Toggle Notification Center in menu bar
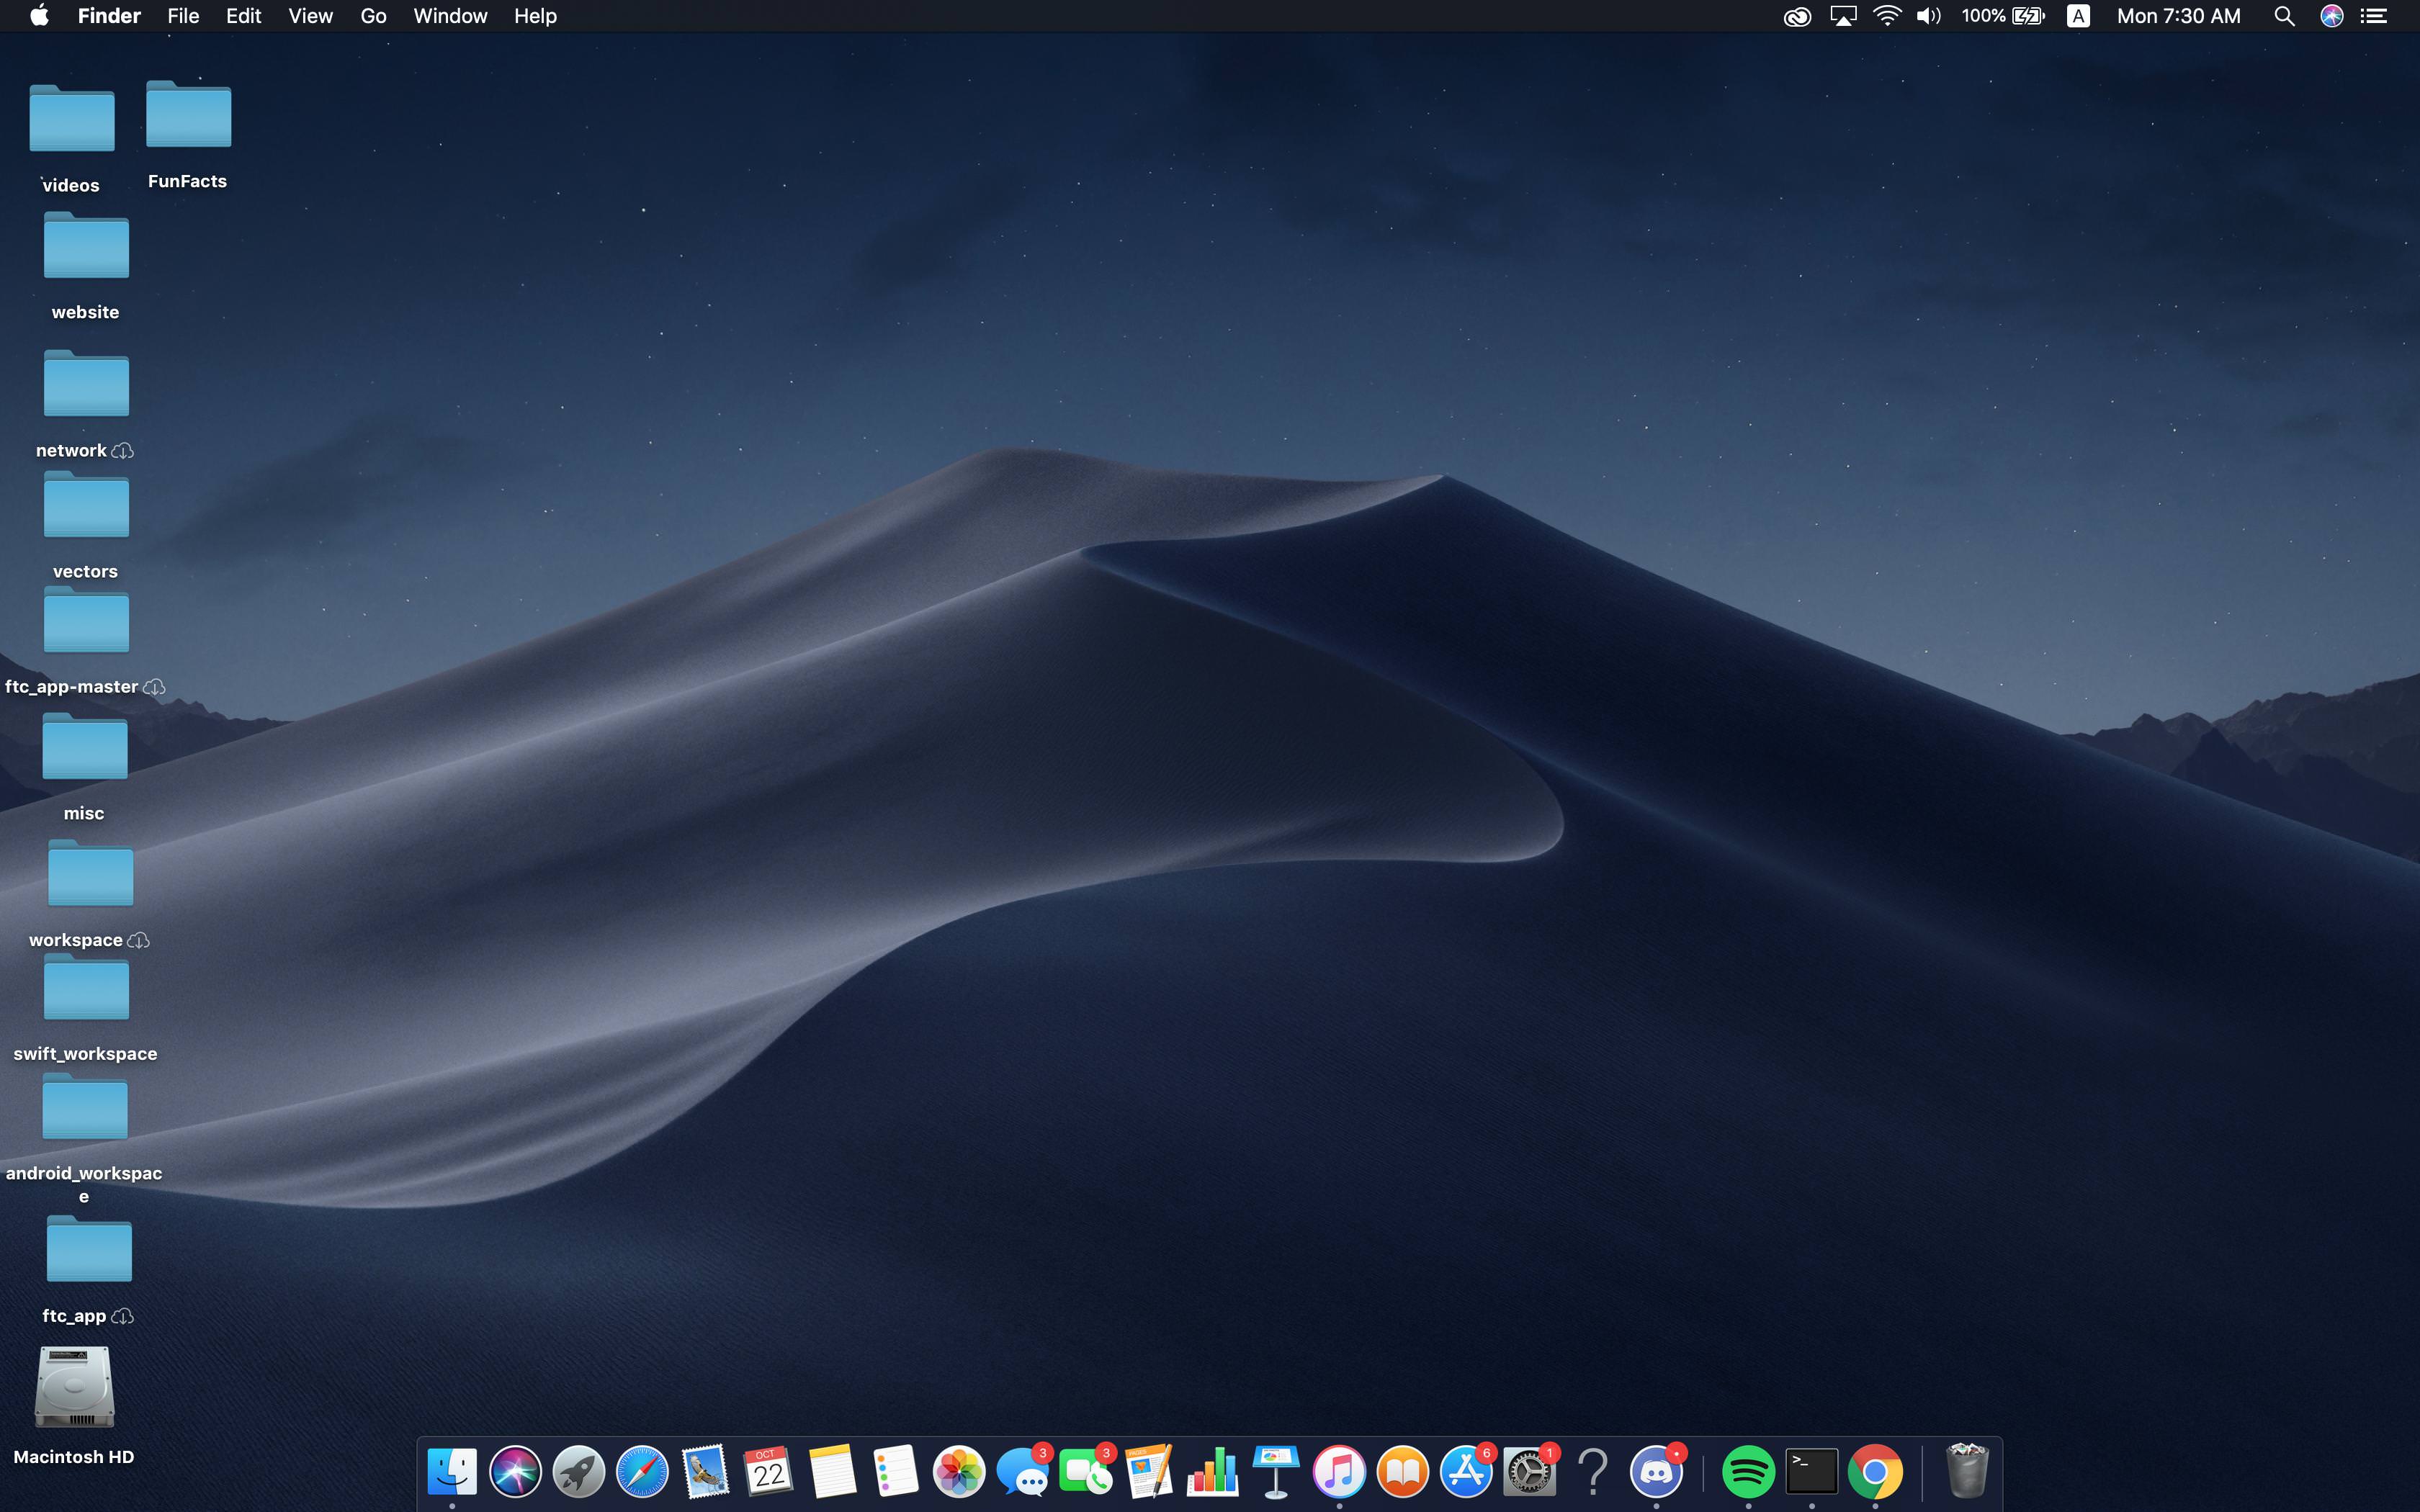 pos(2374,16)
